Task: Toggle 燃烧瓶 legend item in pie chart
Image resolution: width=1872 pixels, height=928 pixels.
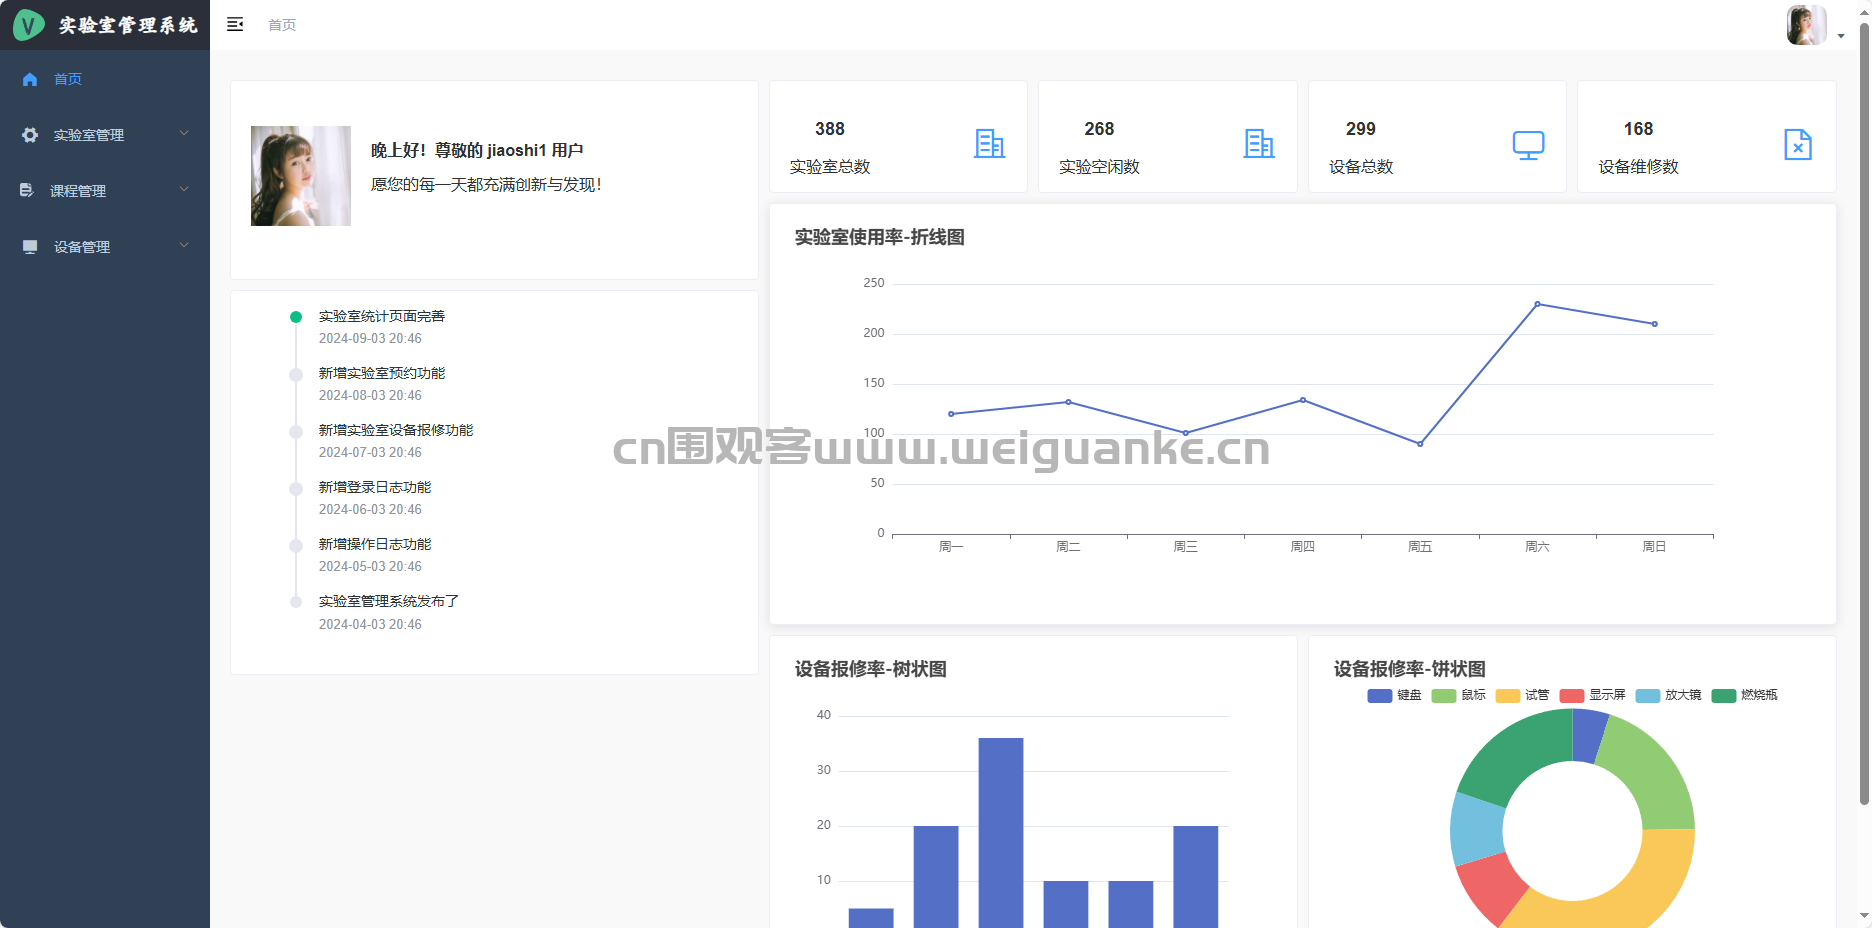Action: [x=1744, y=695]
